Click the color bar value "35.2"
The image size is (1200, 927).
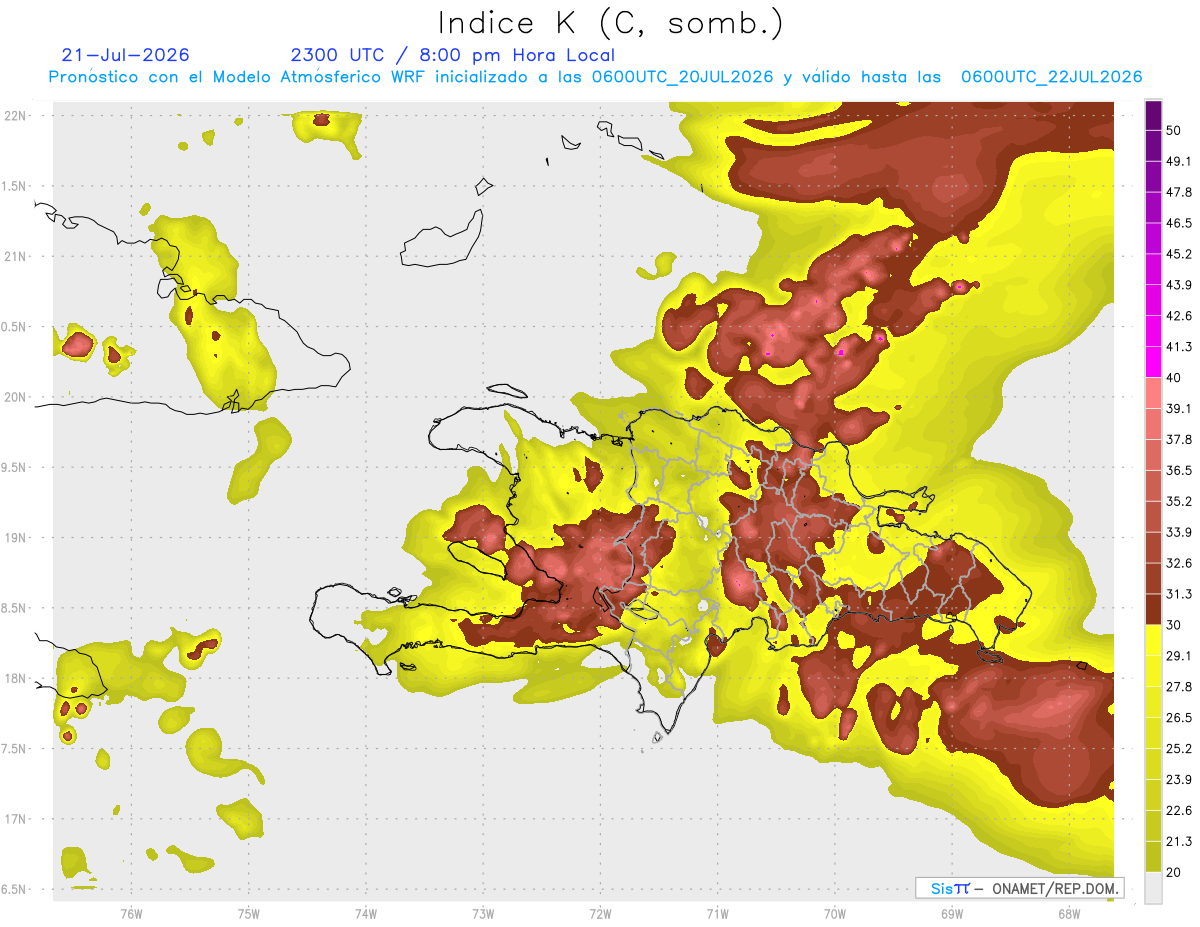tap(1178, 501)
